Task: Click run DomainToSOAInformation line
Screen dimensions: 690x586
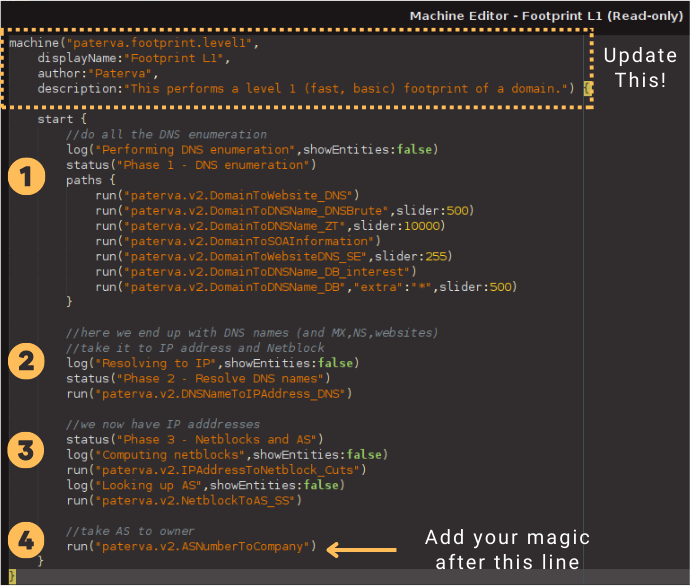Action: (x=238, y=242)
